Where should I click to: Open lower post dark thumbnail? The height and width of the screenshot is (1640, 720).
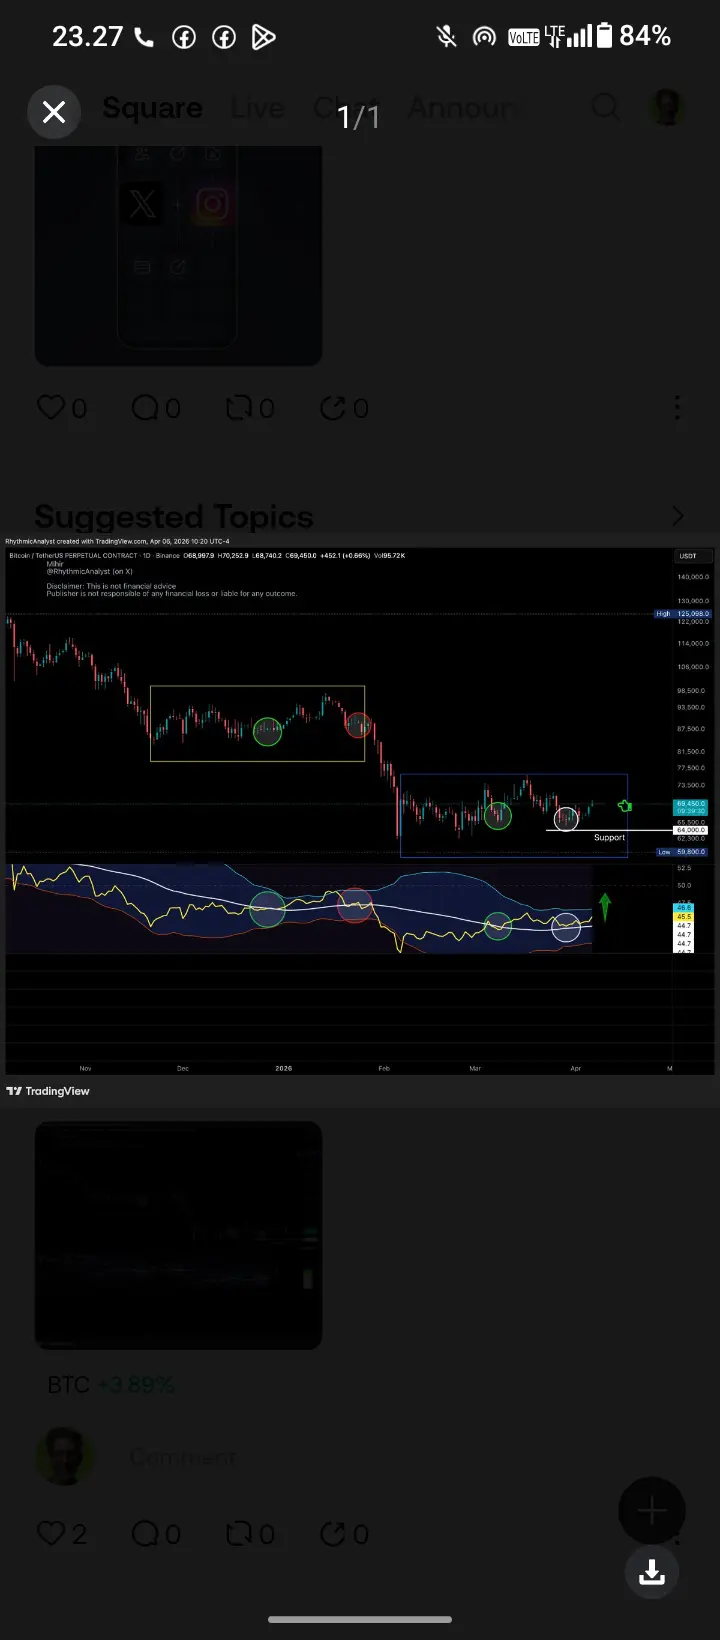pos(178,1235)
